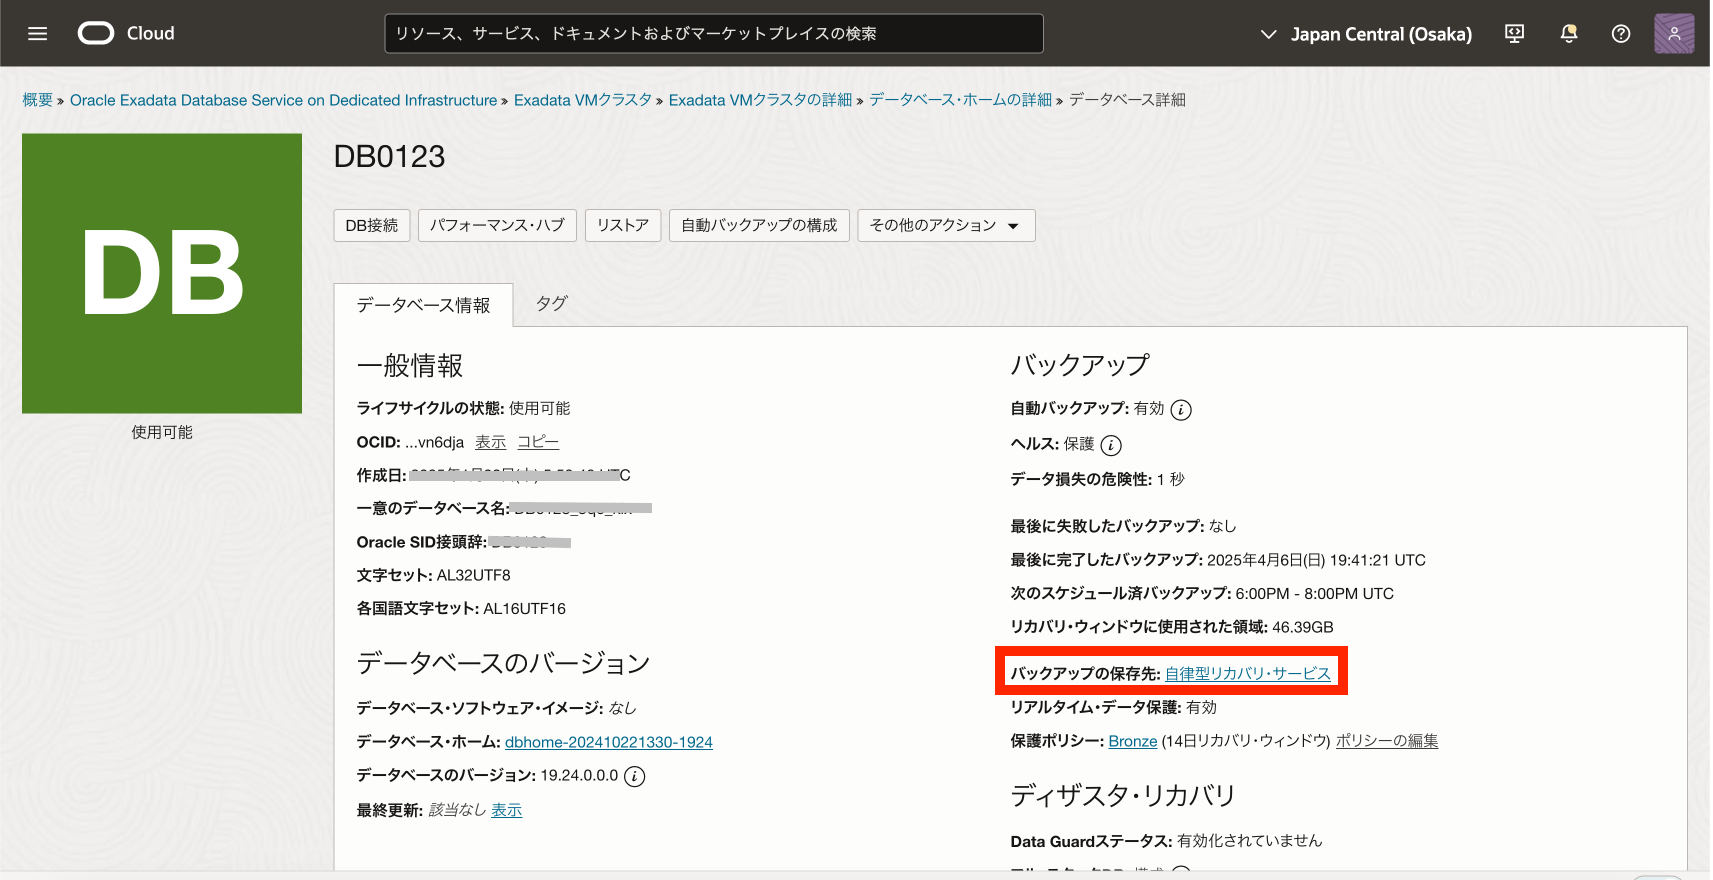Open the notifications bell
1713x880 pixels.
(x=1568, y=34)
